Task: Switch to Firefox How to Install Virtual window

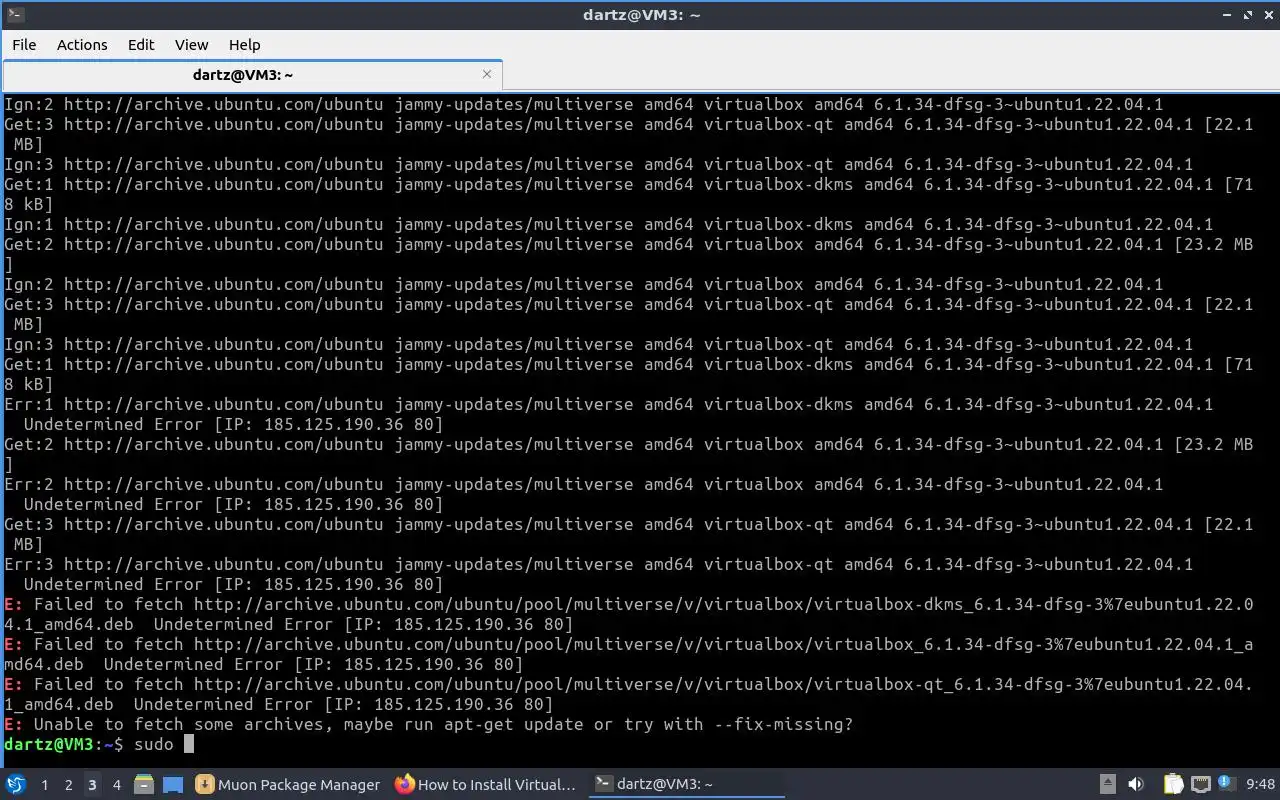Action: pyautogui.click(x=487, y=784)
